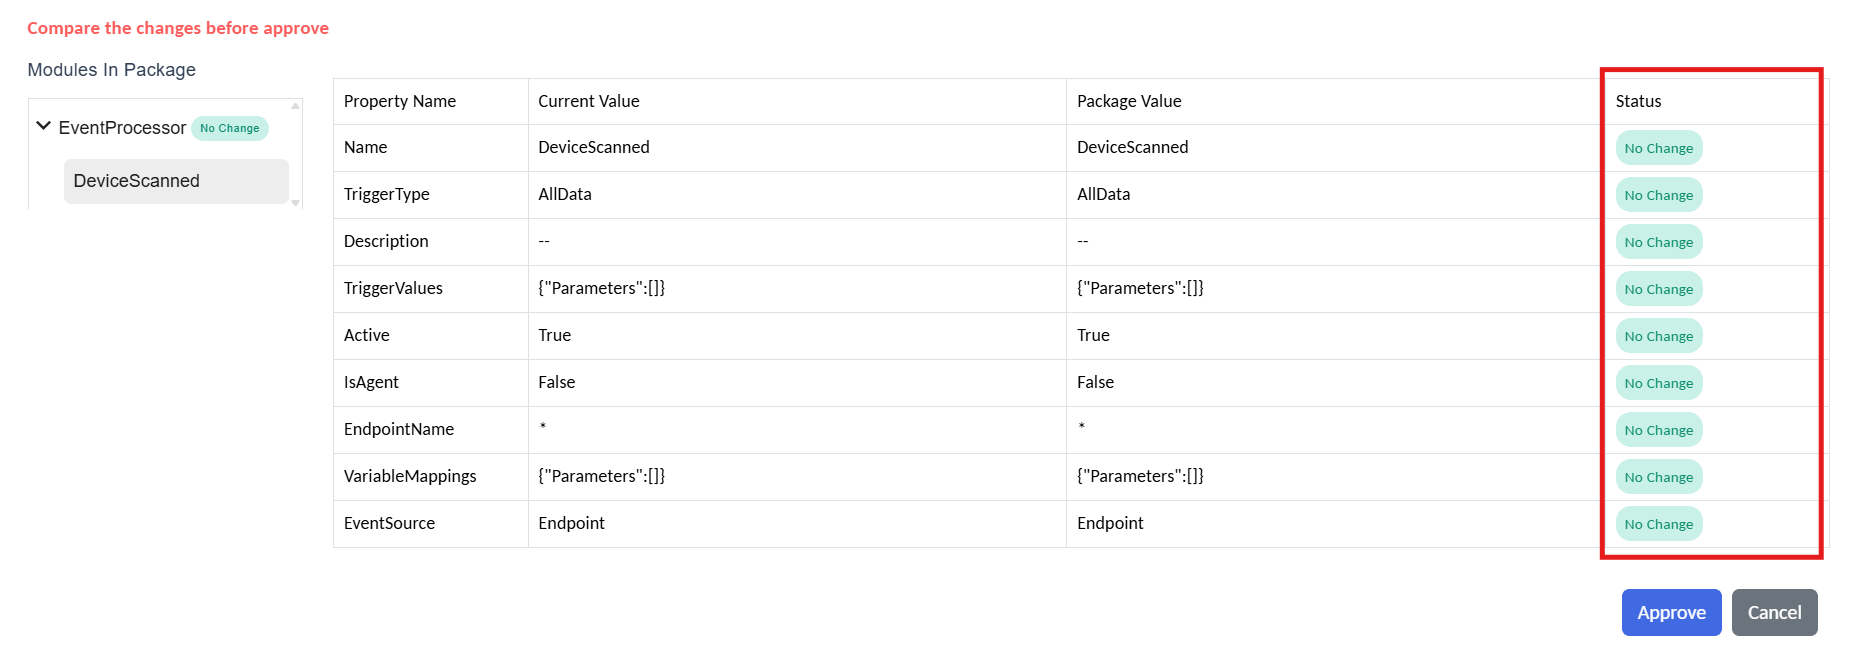Cancel the package comparison
Image resolution: width=1861 pixels, height=672 pixels.
[x=1773, y=612]
